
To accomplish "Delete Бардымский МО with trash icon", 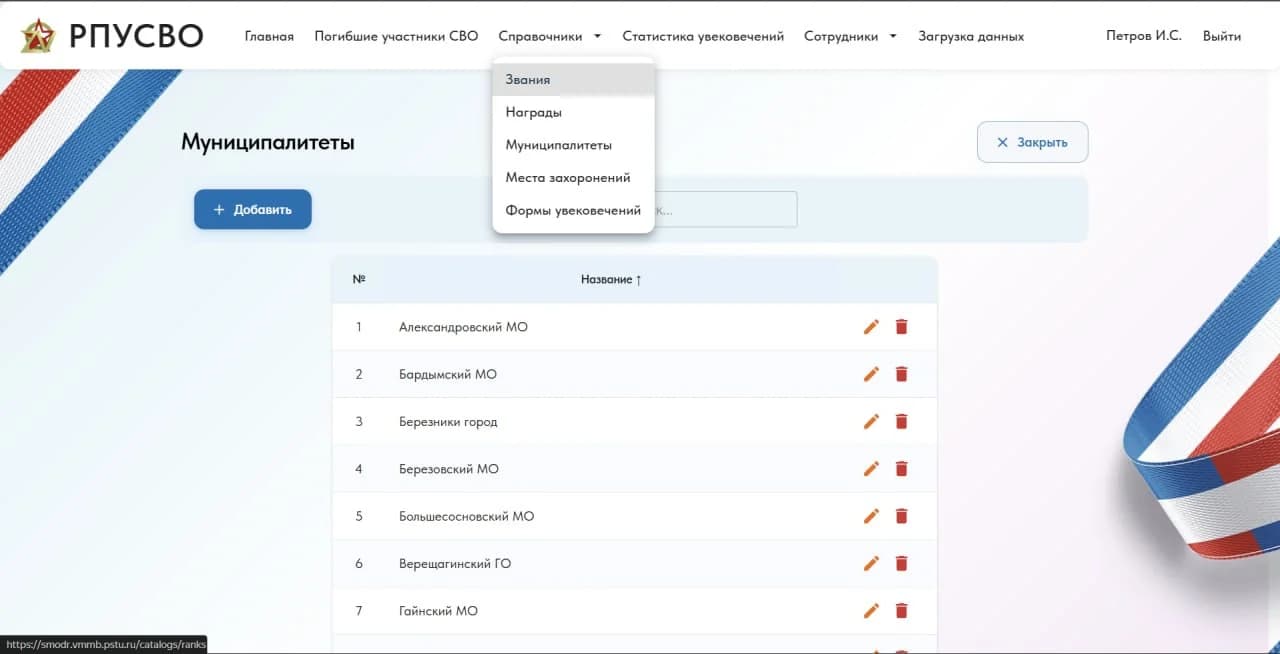I will pyautogui.click(x=901, y=374).
